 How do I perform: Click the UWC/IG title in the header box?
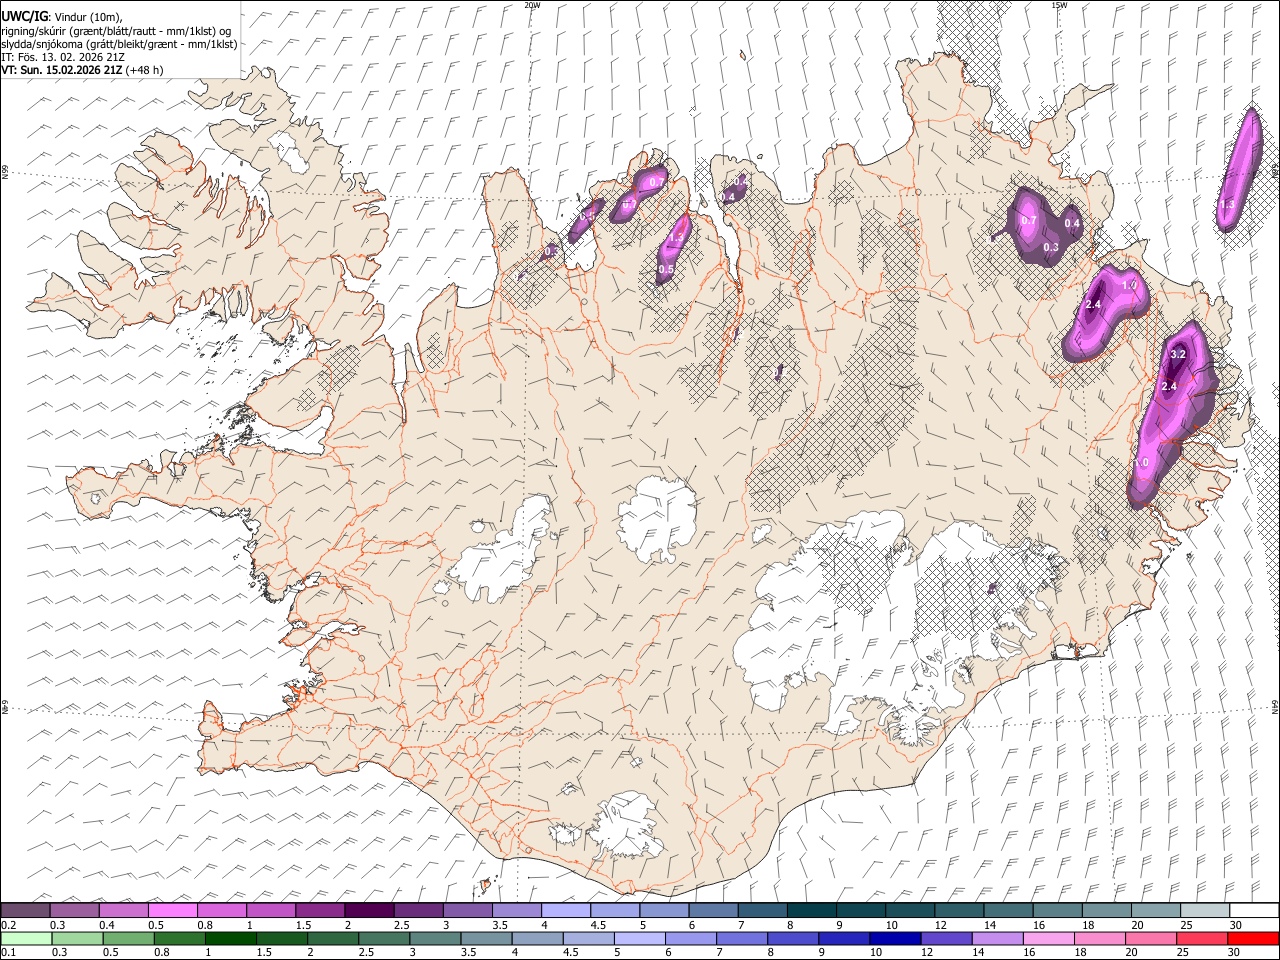[24, 16]
